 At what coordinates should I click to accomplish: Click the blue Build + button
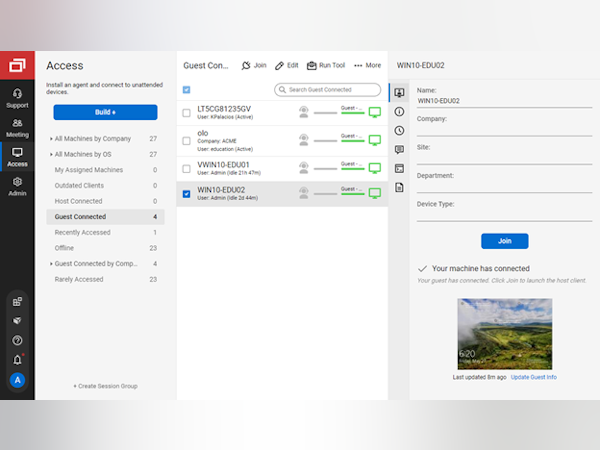click(105, 112)
